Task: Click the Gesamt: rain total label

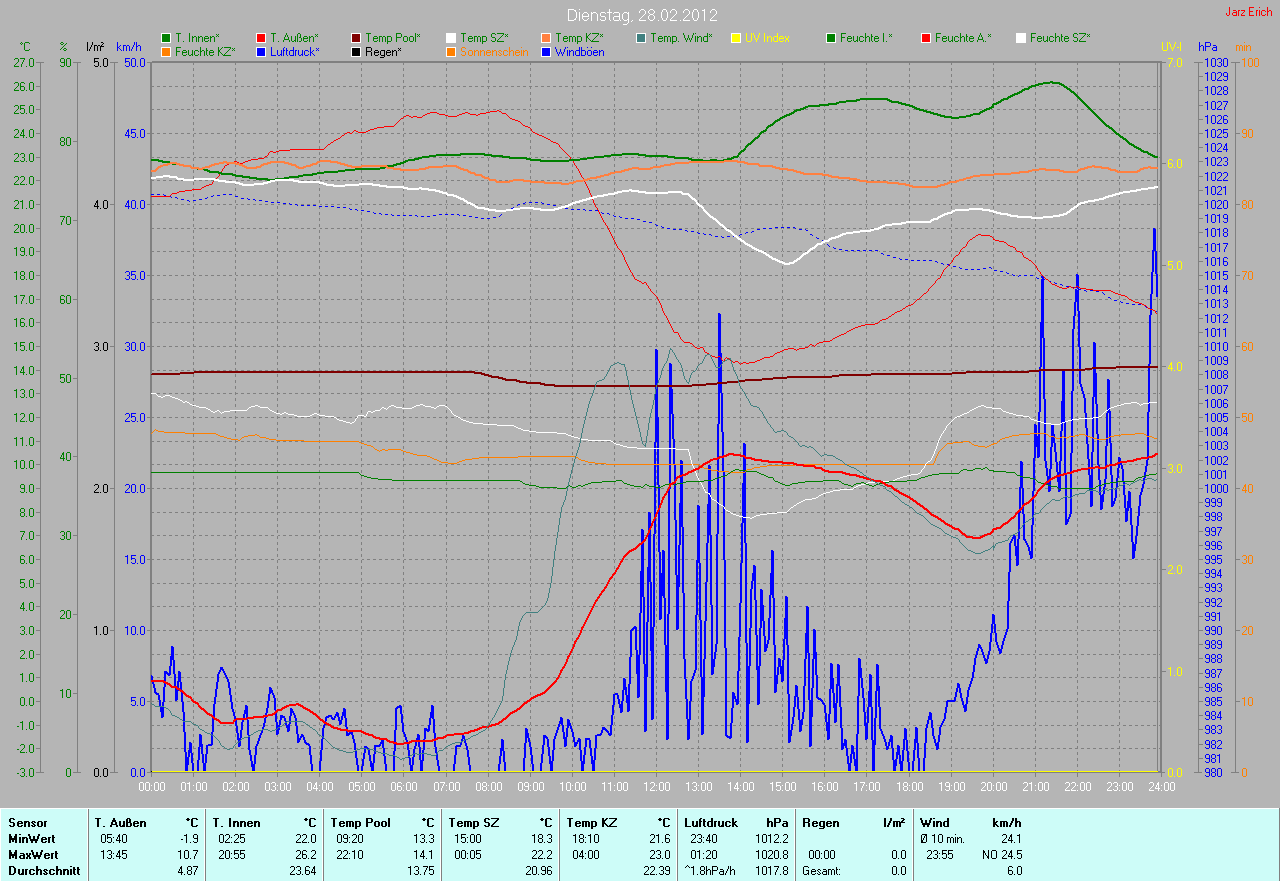Action: click(x=821, y=871)
